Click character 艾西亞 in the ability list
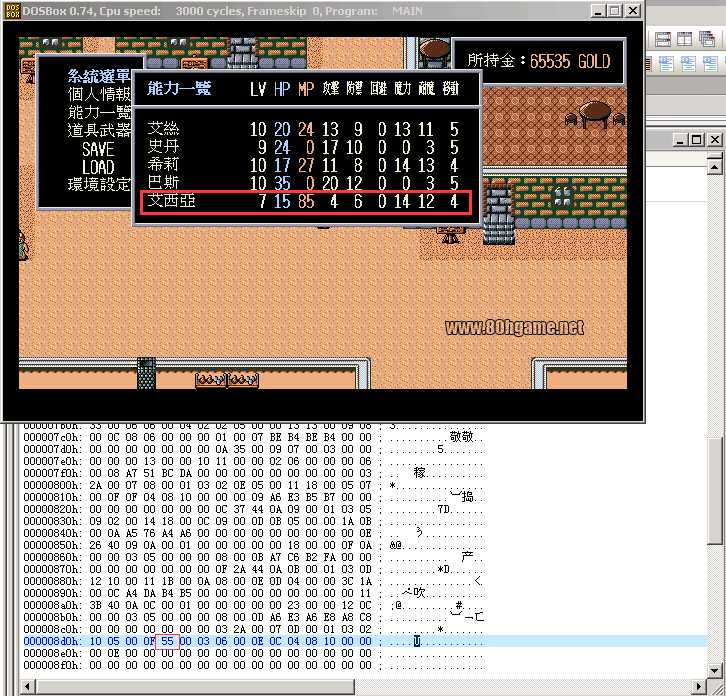Viewport: 726px width, 696px height. [171, 201]
